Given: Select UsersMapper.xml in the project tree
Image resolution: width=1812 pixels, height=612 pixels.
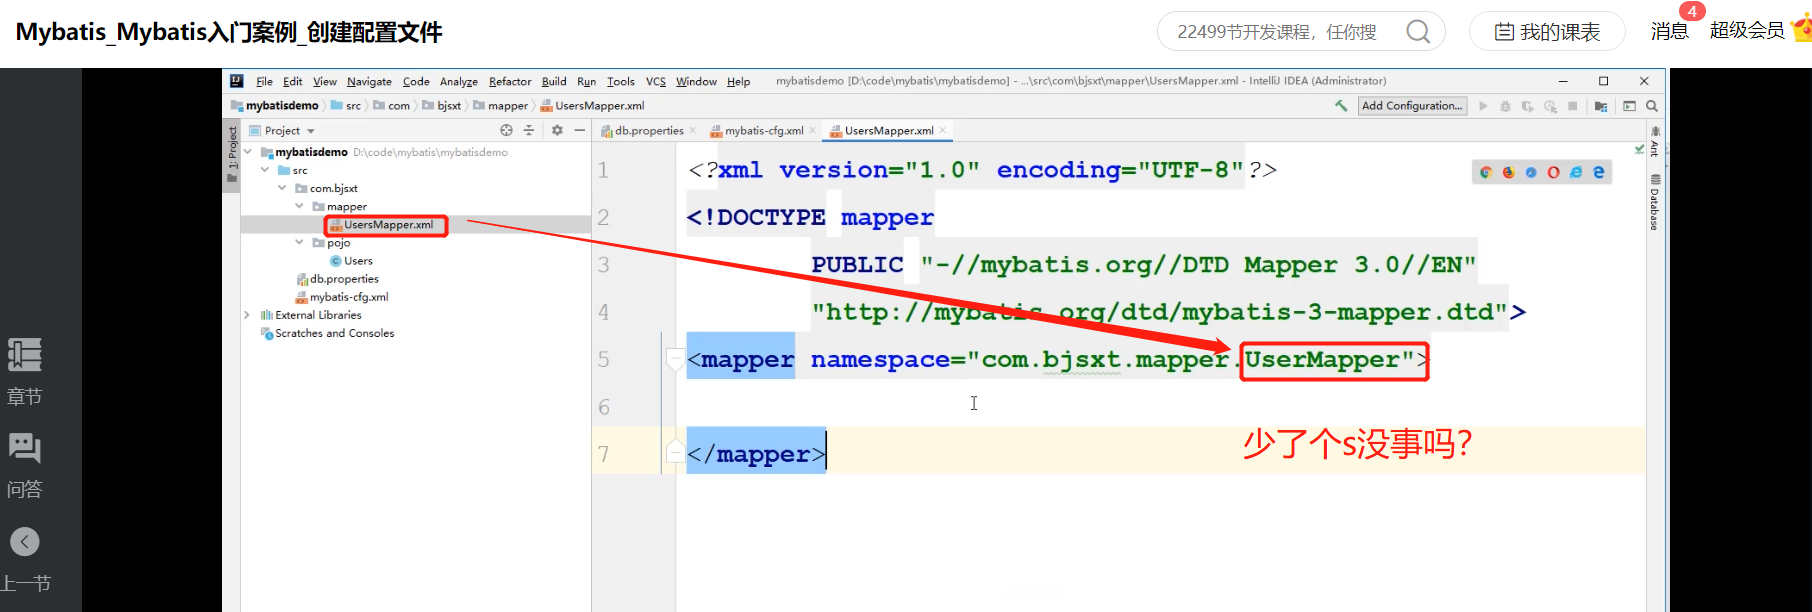Looking at the screenshot, I should pyautogui.click(x=388, y=224).
